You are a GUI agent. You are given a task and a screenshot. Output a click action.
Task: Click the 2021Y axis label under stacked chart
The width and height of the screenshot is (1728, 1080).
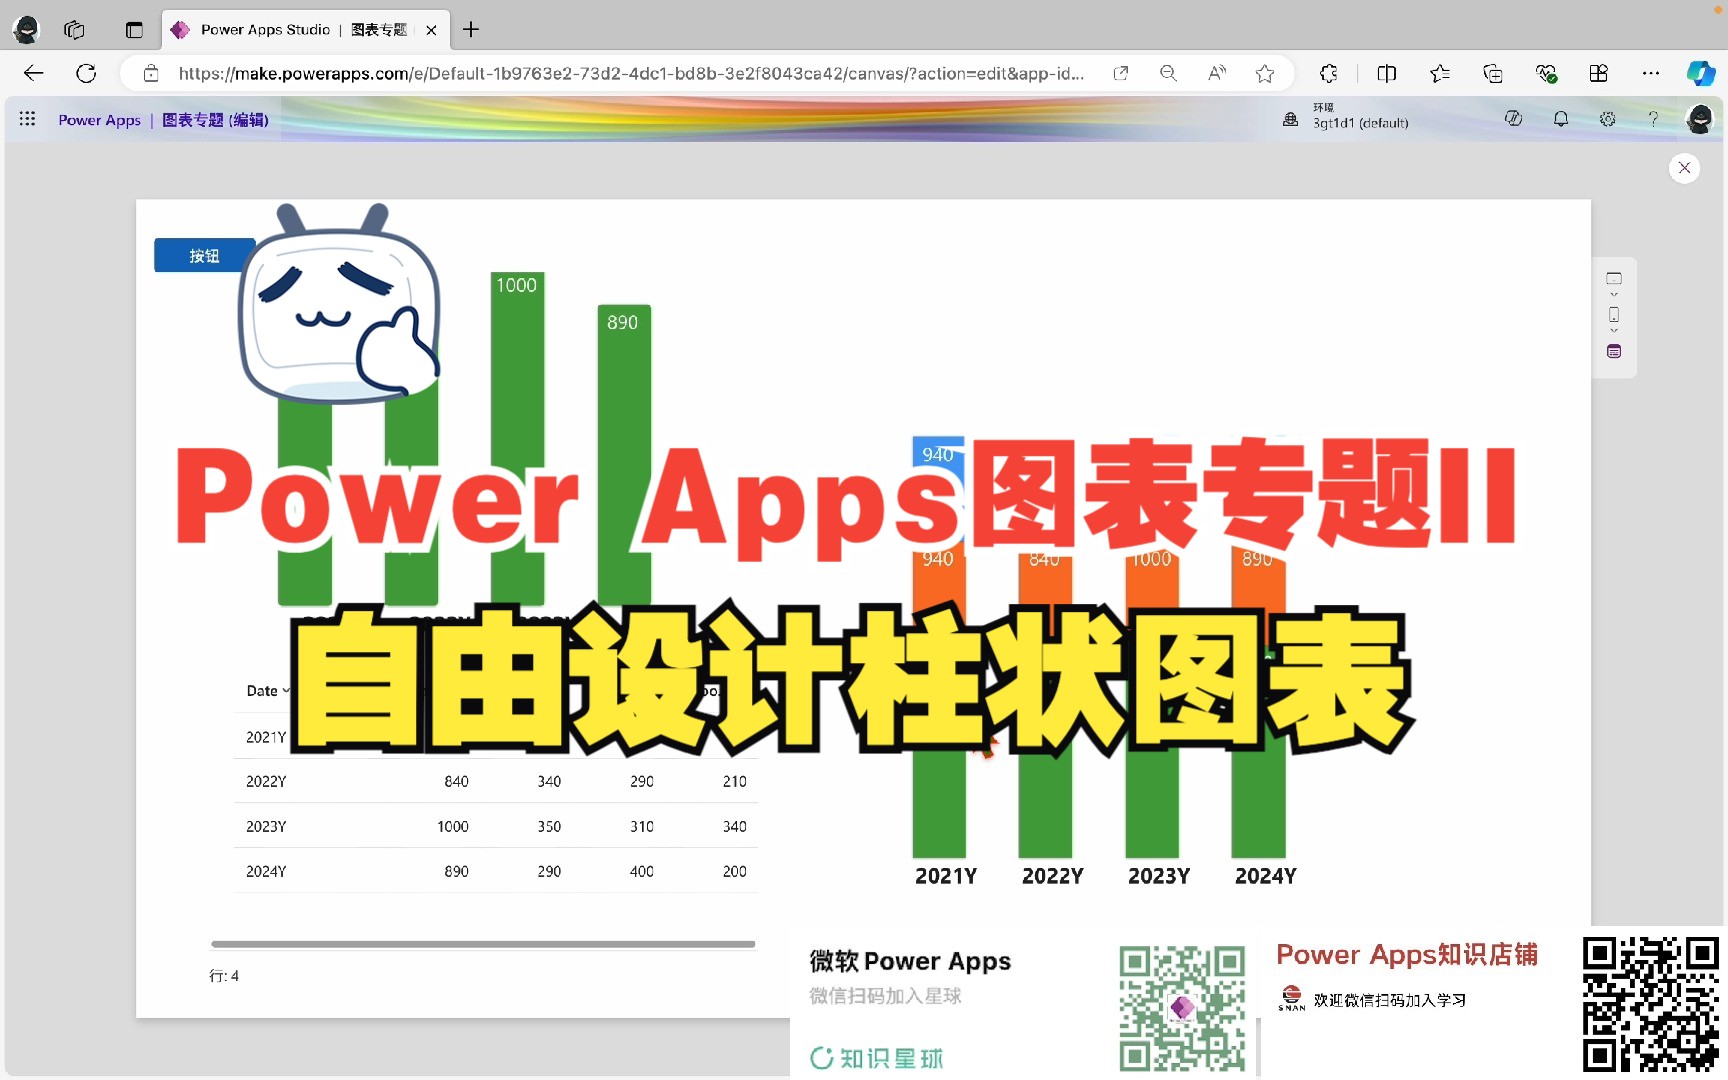946,876
